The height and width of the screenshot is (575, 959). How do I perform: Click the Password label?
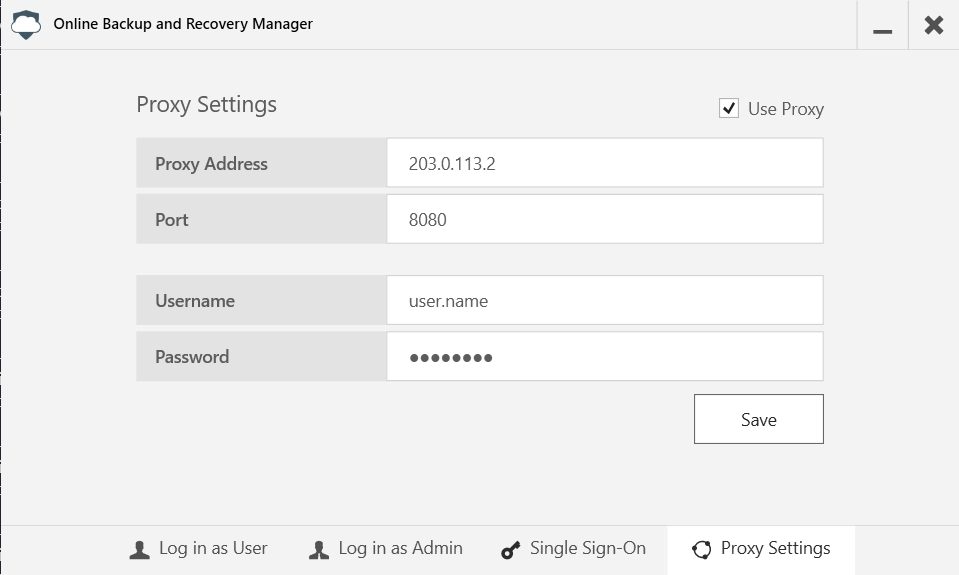pos(192,357)
